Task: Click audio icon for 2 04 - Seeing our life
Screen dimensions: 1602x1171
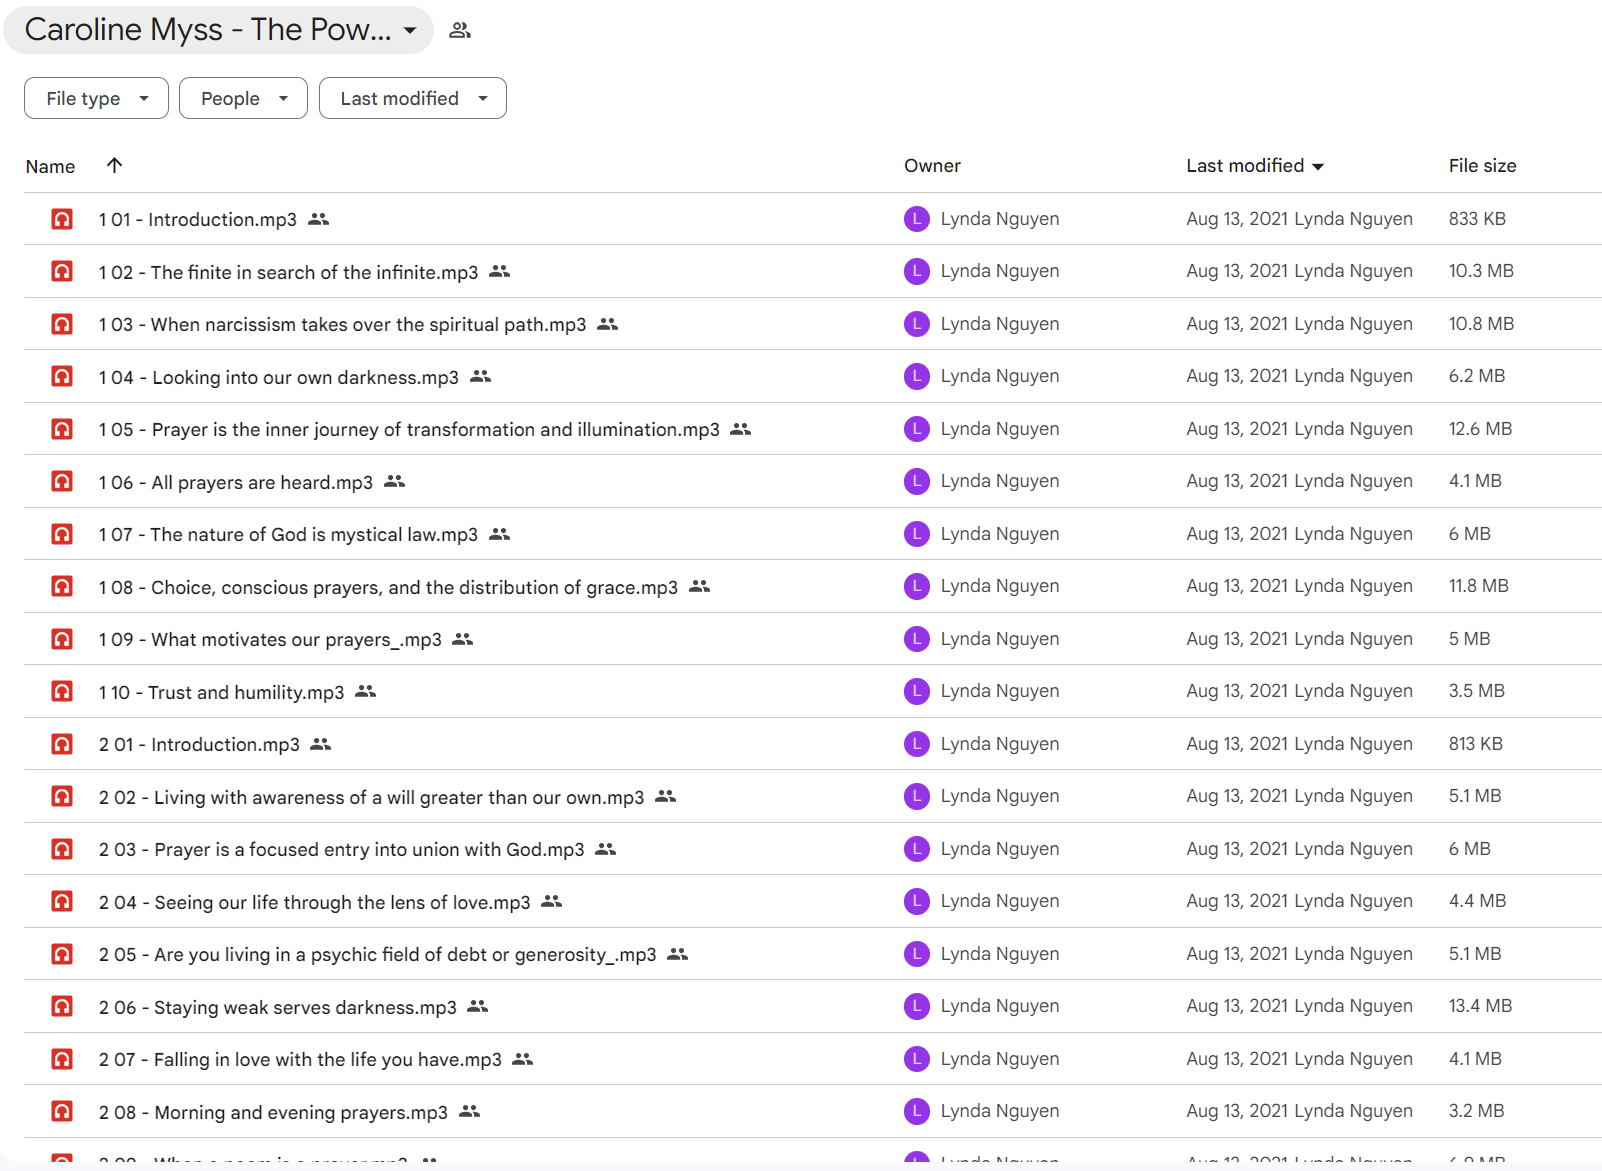Action: (x=62, y=901)
